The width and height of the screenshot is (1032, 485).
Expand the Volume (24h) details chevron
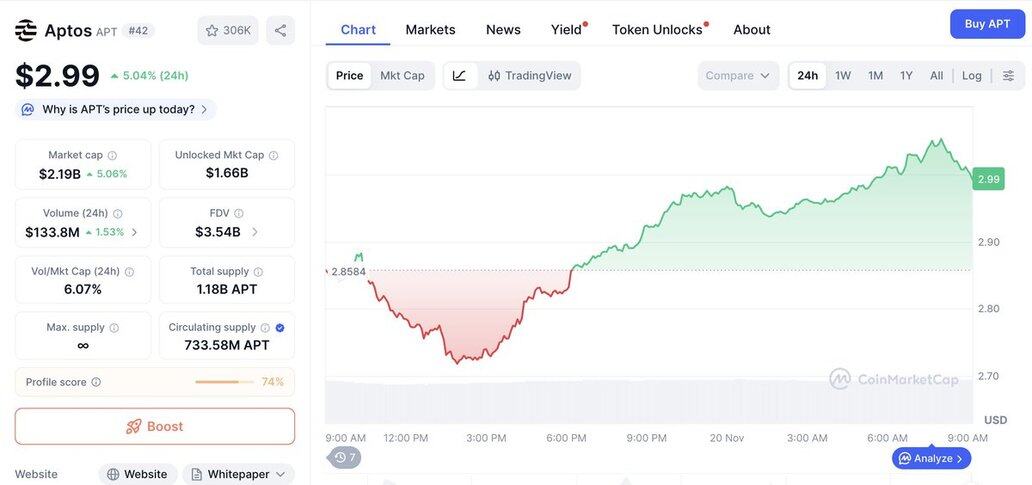point(135,232)
